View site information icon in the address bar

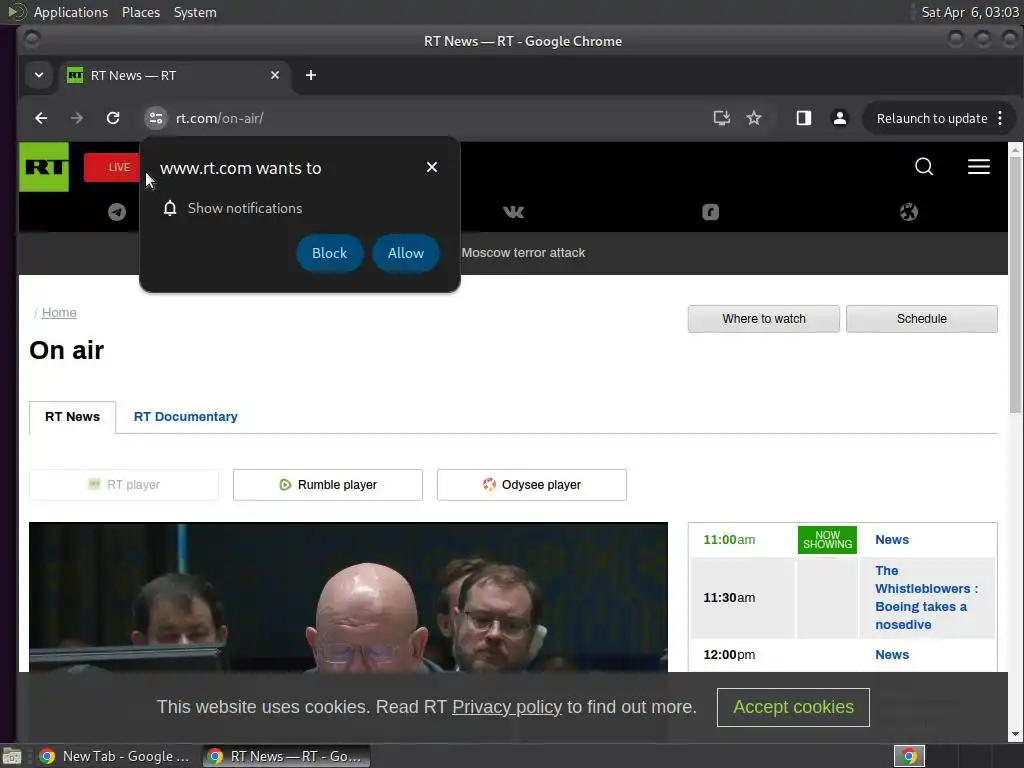[x=155, y=118]
